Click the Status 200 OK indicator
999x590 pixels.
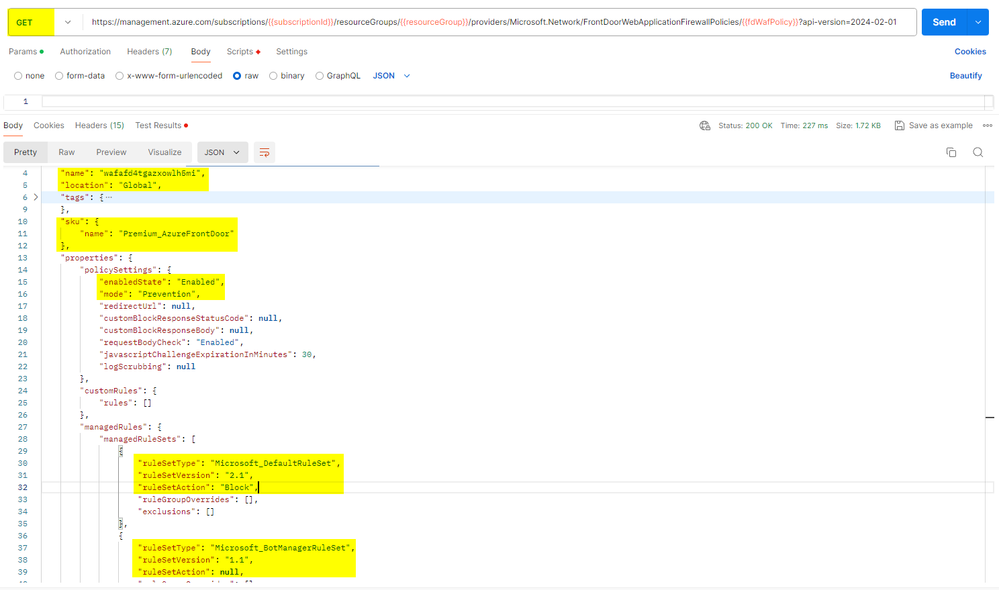pyautogui.click(x=745, y=126)
